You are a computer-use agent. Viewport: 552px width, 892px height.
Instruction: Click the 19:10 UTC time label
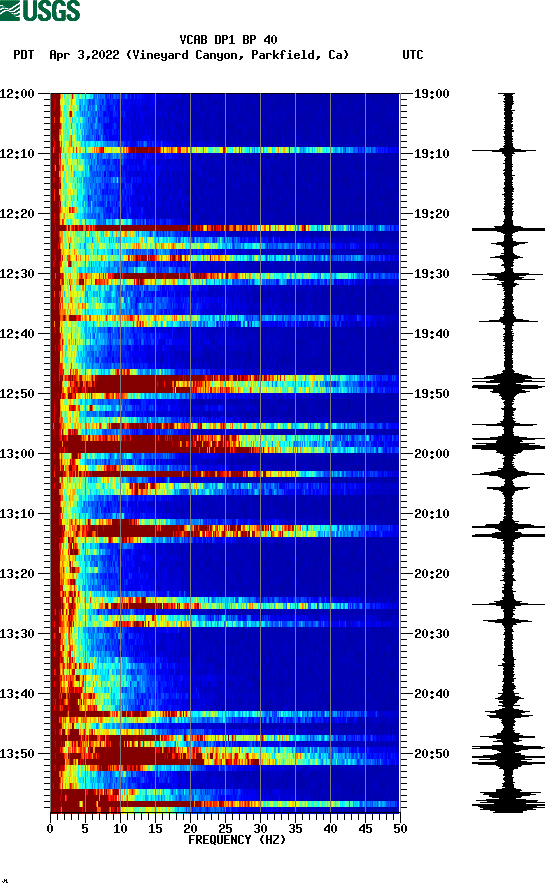click(431, 154)
